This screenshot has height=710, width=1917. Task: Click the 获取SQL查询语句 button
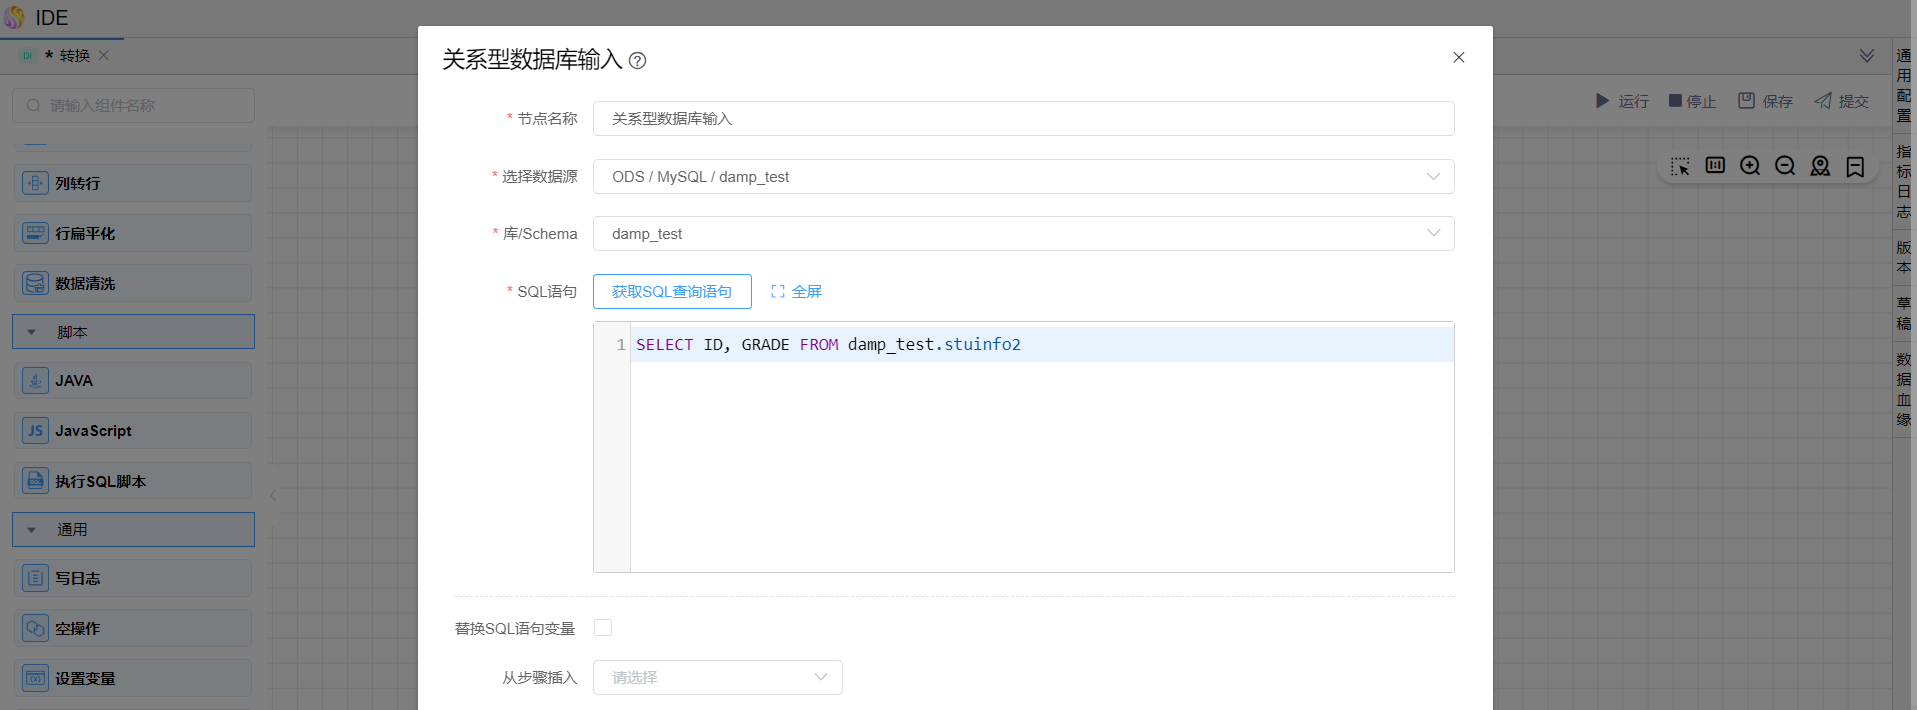(672, 292)
